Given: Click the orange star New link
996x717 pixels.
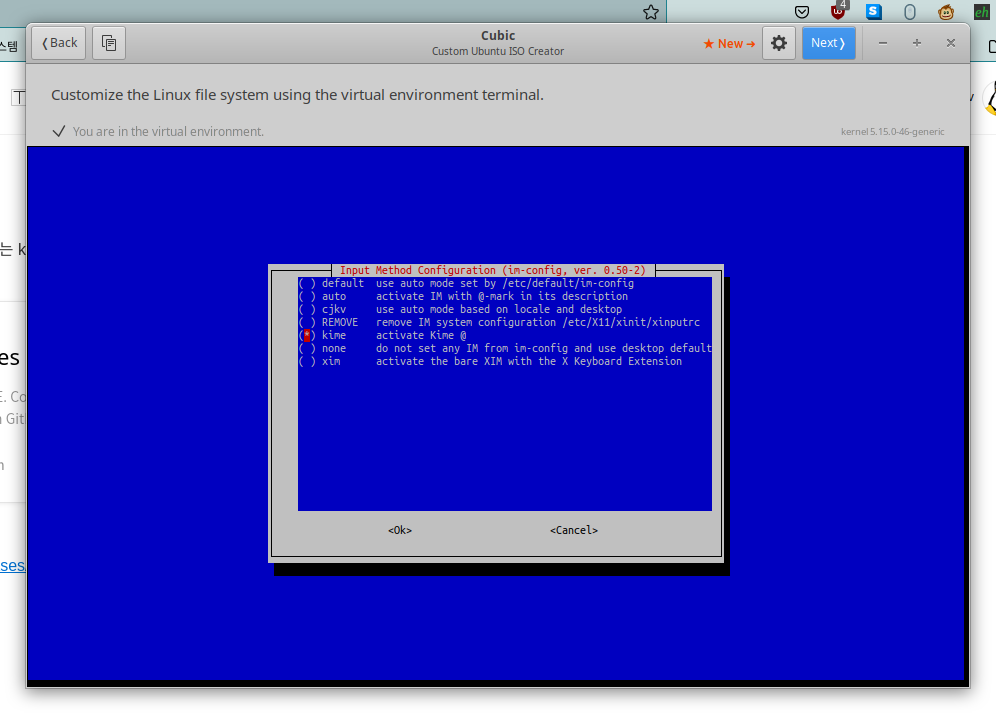Looking at the screenshot, I should pos(729,44).
